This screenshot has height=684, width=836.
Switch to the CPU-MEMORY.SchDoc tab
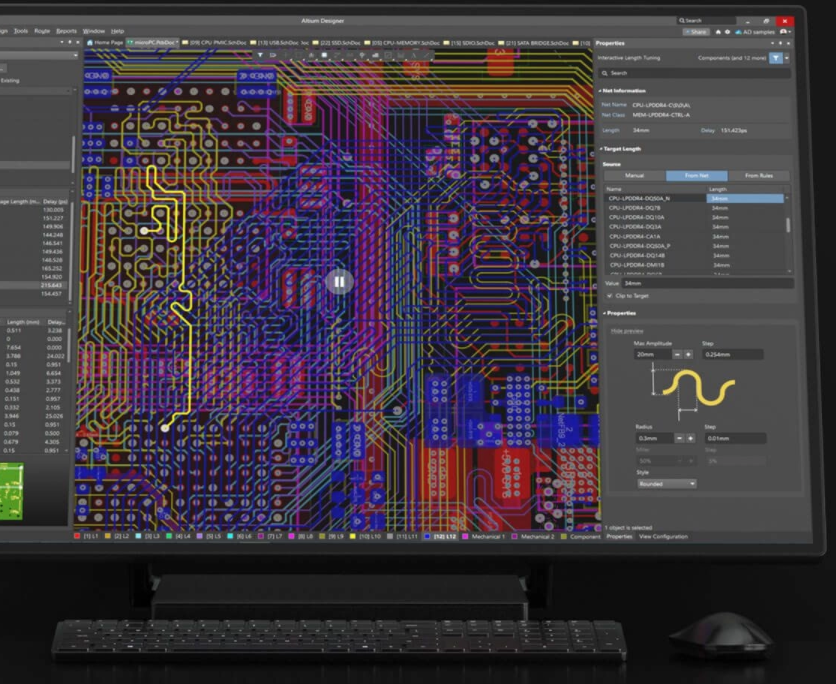point(402,43)
